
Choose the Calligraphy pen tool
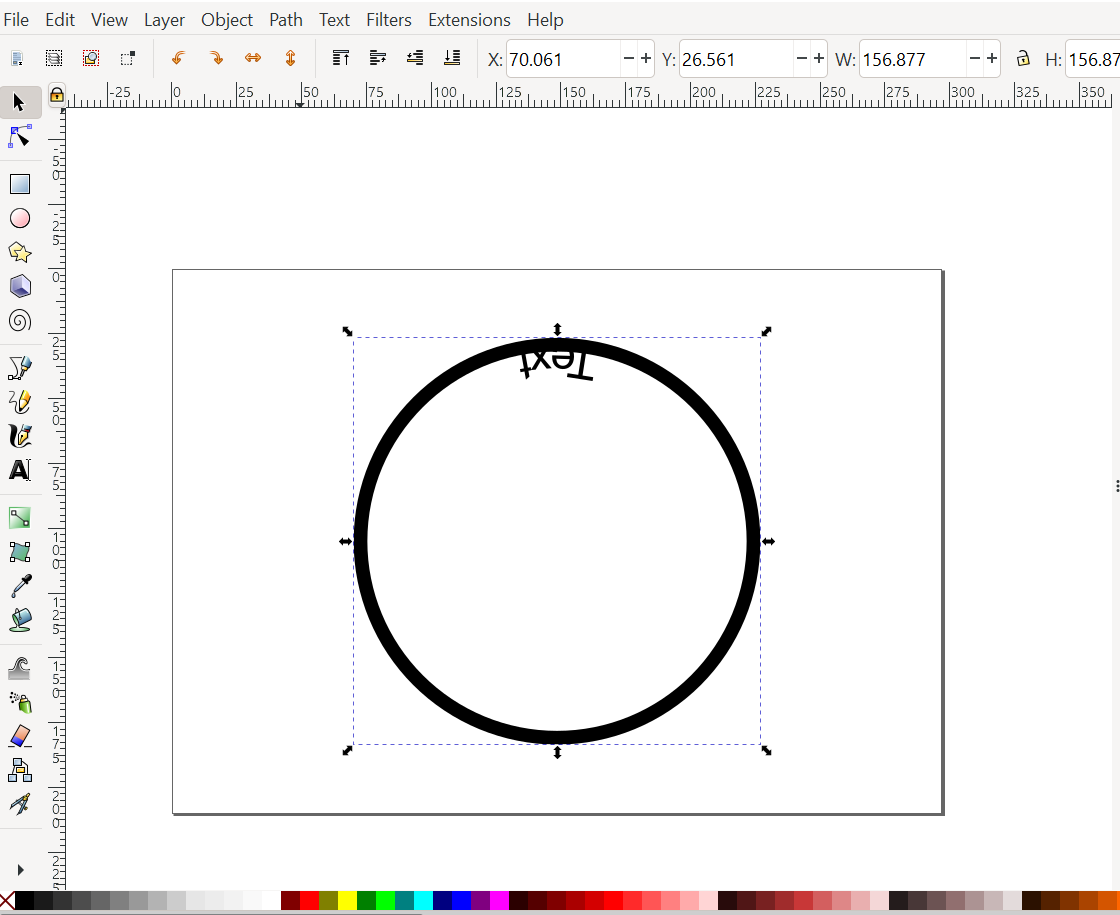tap(20, 436)
